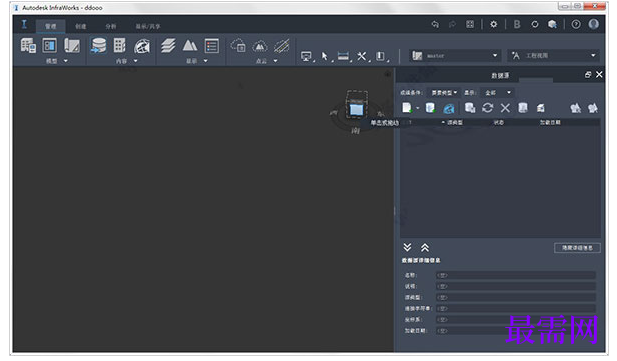The width and height of the screenshot is (617, 361).
Task: Click the point cloud terrain icon
Action: (260, 46)
